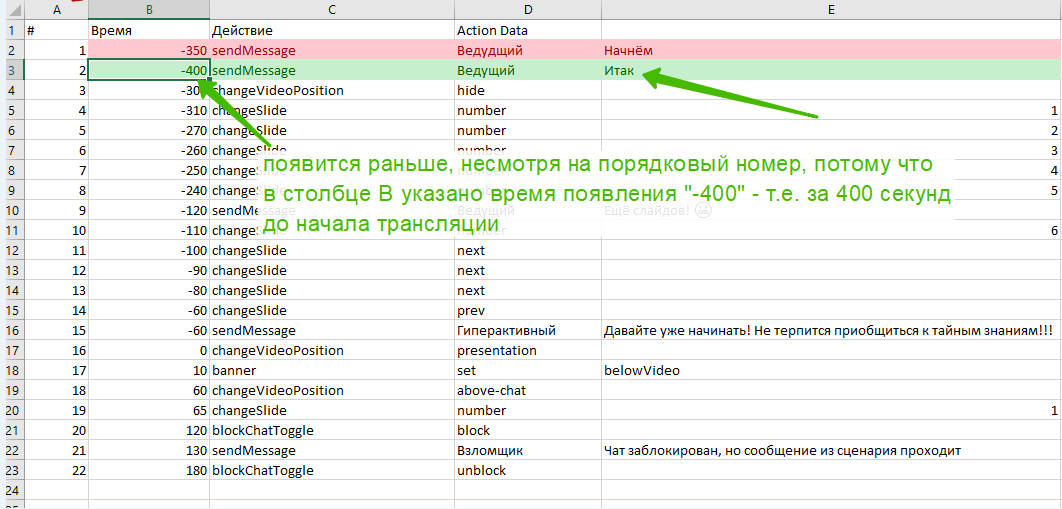Select the "unblock" cell
Viewport: 1062px width, 509px height.
(526, 471)
